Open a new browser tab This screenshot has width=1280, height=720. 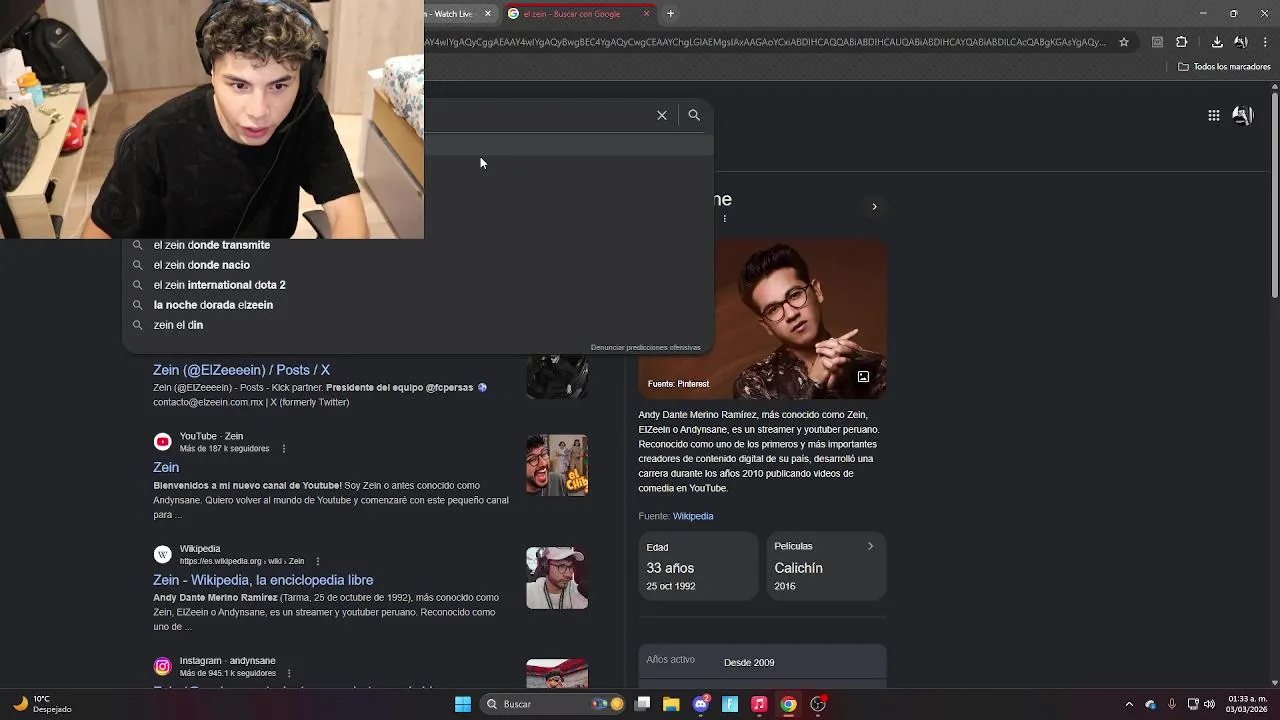670,13
